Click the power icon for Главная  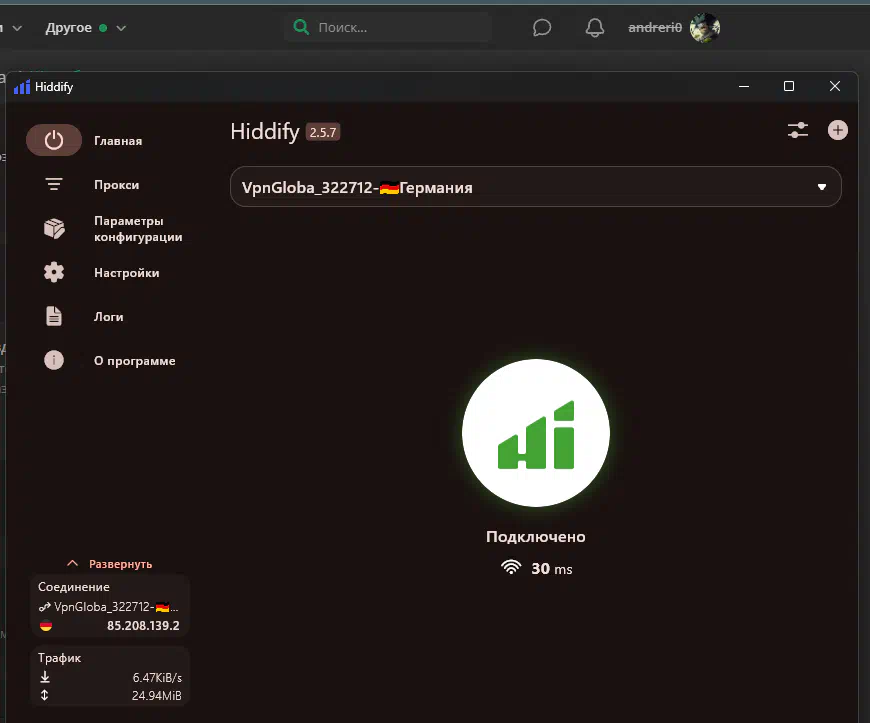coord(54,140)
